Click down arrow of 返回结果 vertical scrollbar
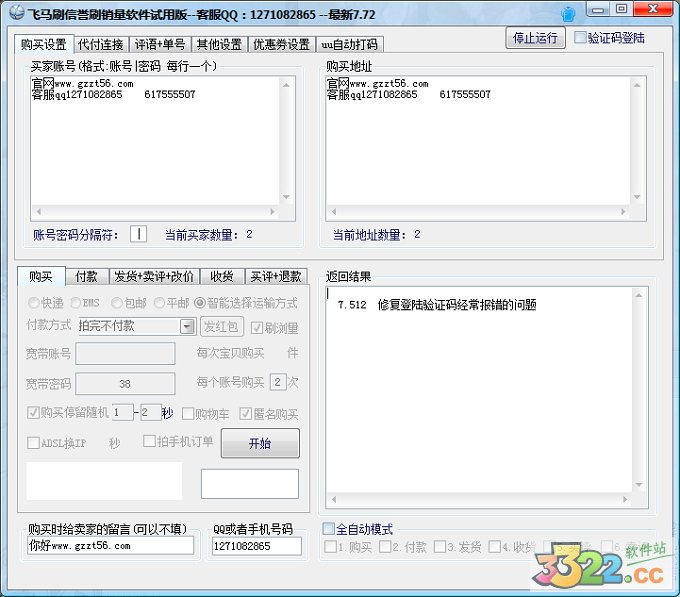 (x=639, y=485)
